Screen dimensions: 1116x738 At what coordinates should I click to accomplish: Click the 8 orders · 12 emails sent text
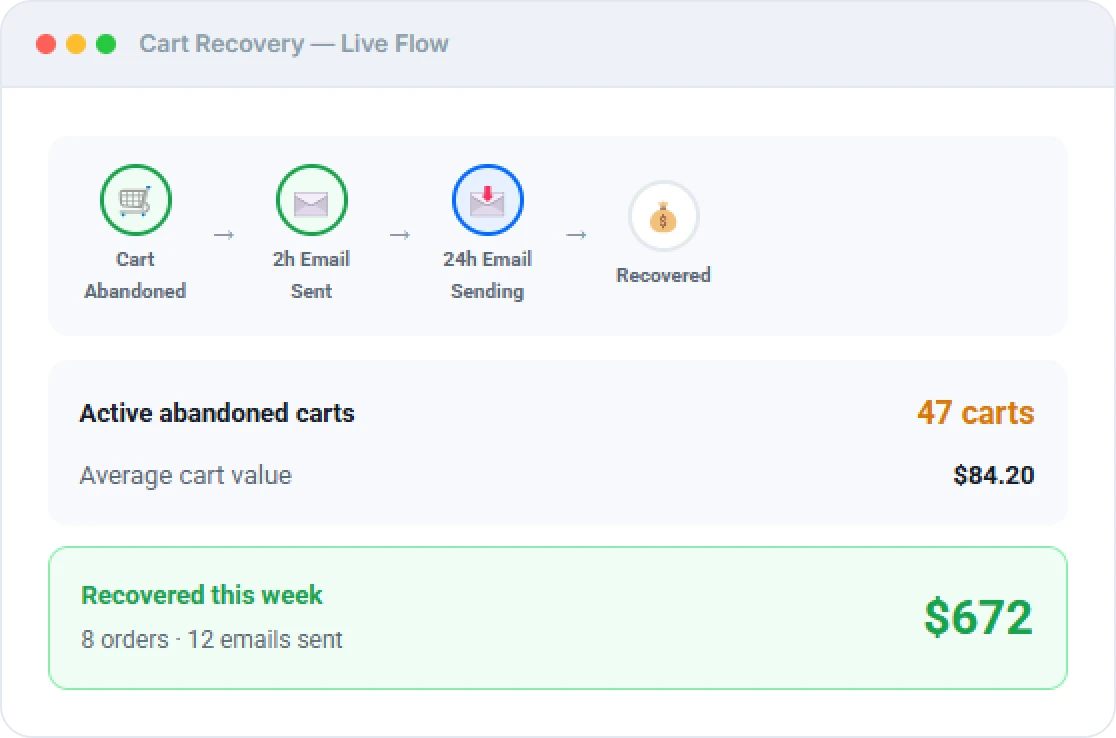tap(211, 639)
